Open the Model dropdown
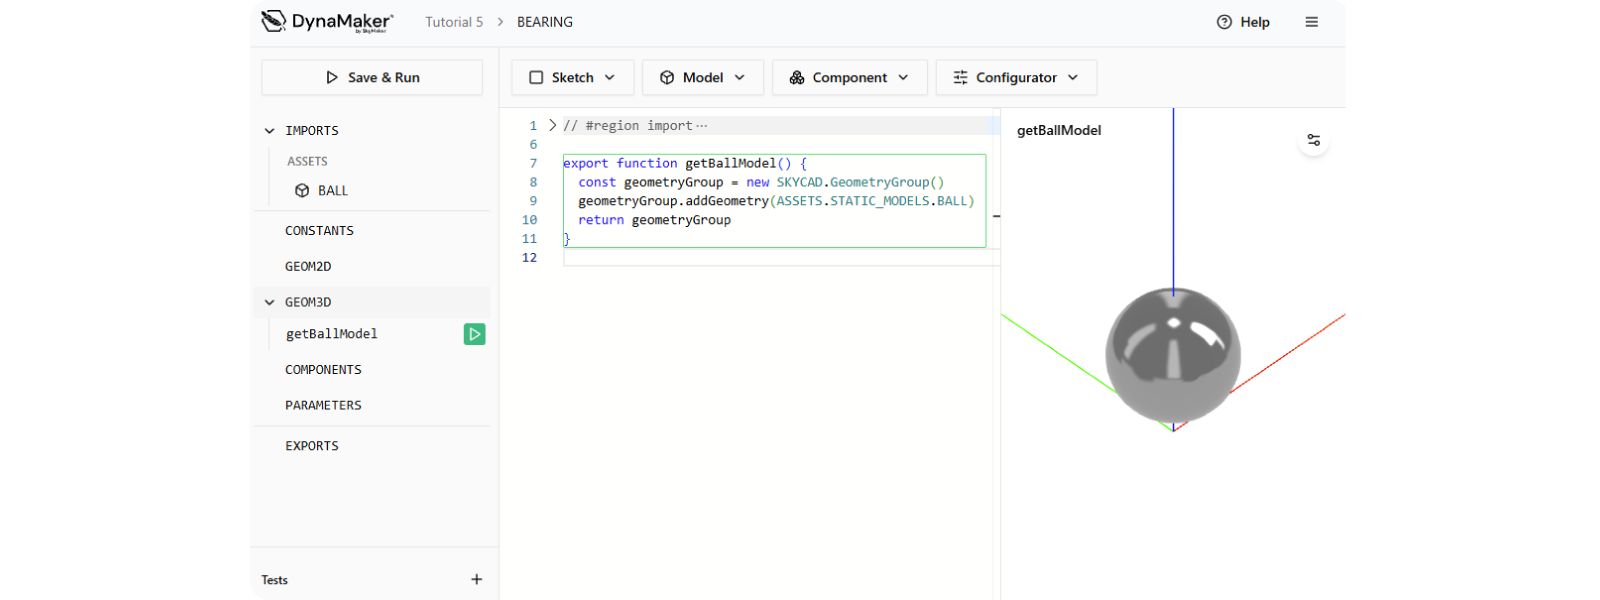Image resolution: width=1600 pixels, height=600 pixels. [702, 77]
